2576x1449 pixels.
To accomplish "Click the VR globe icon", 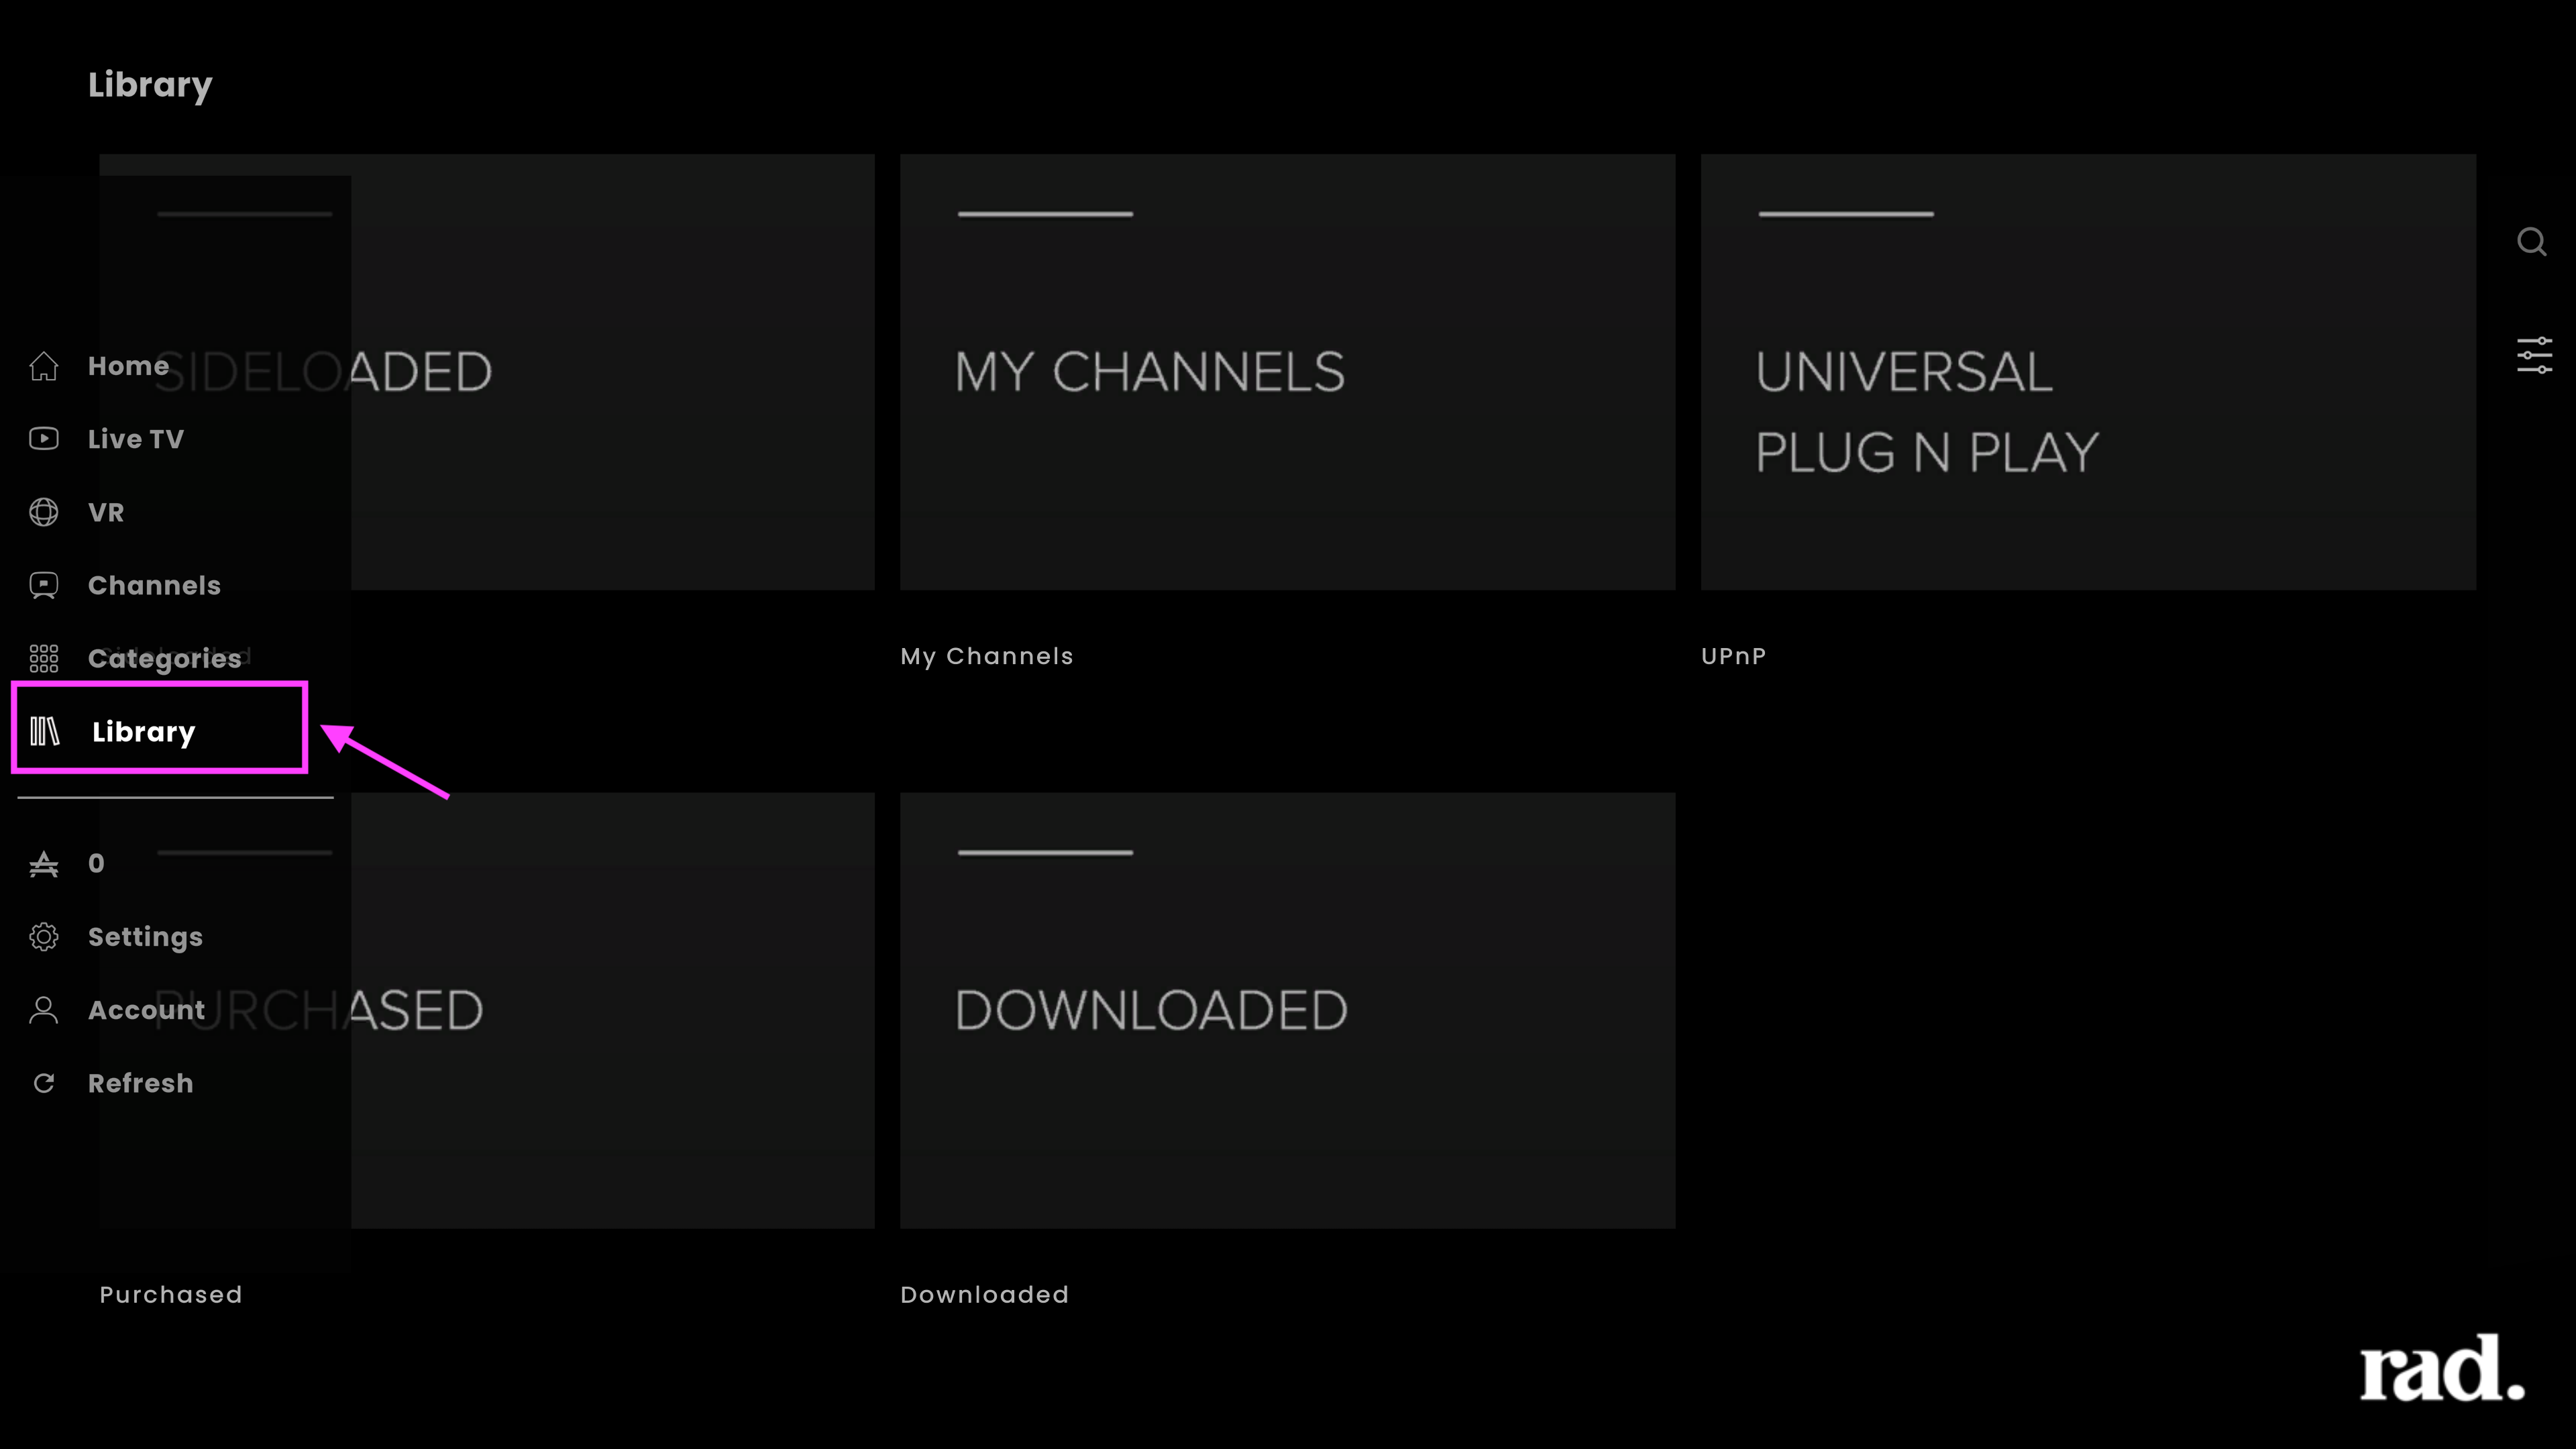I will pos(43,512).
